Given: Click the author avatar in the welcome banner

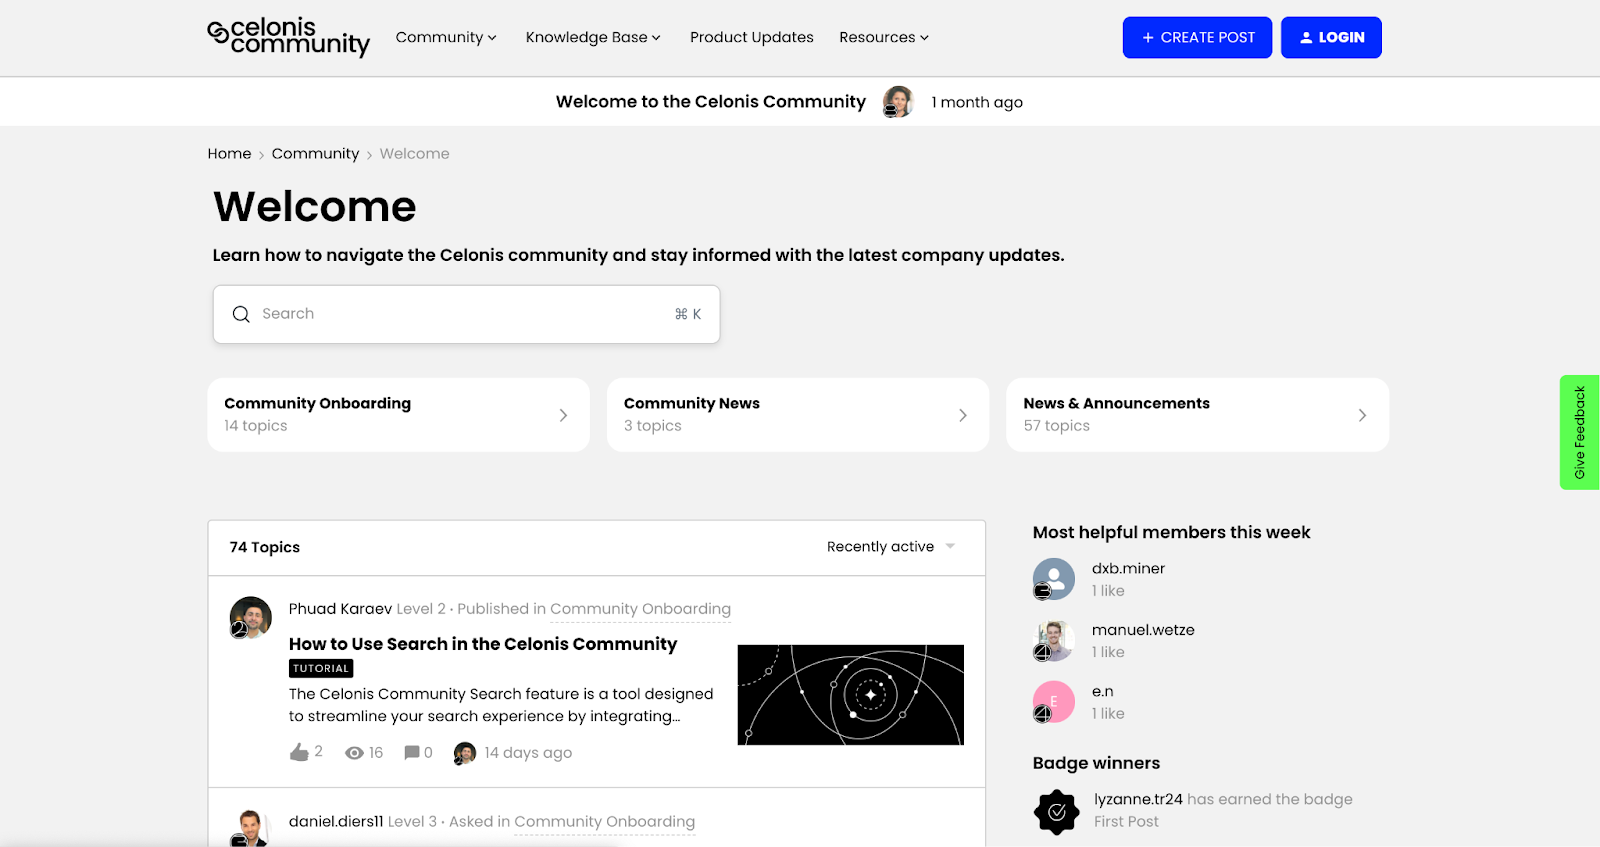Looking at the screenshot, I should [x=898, y=102].
